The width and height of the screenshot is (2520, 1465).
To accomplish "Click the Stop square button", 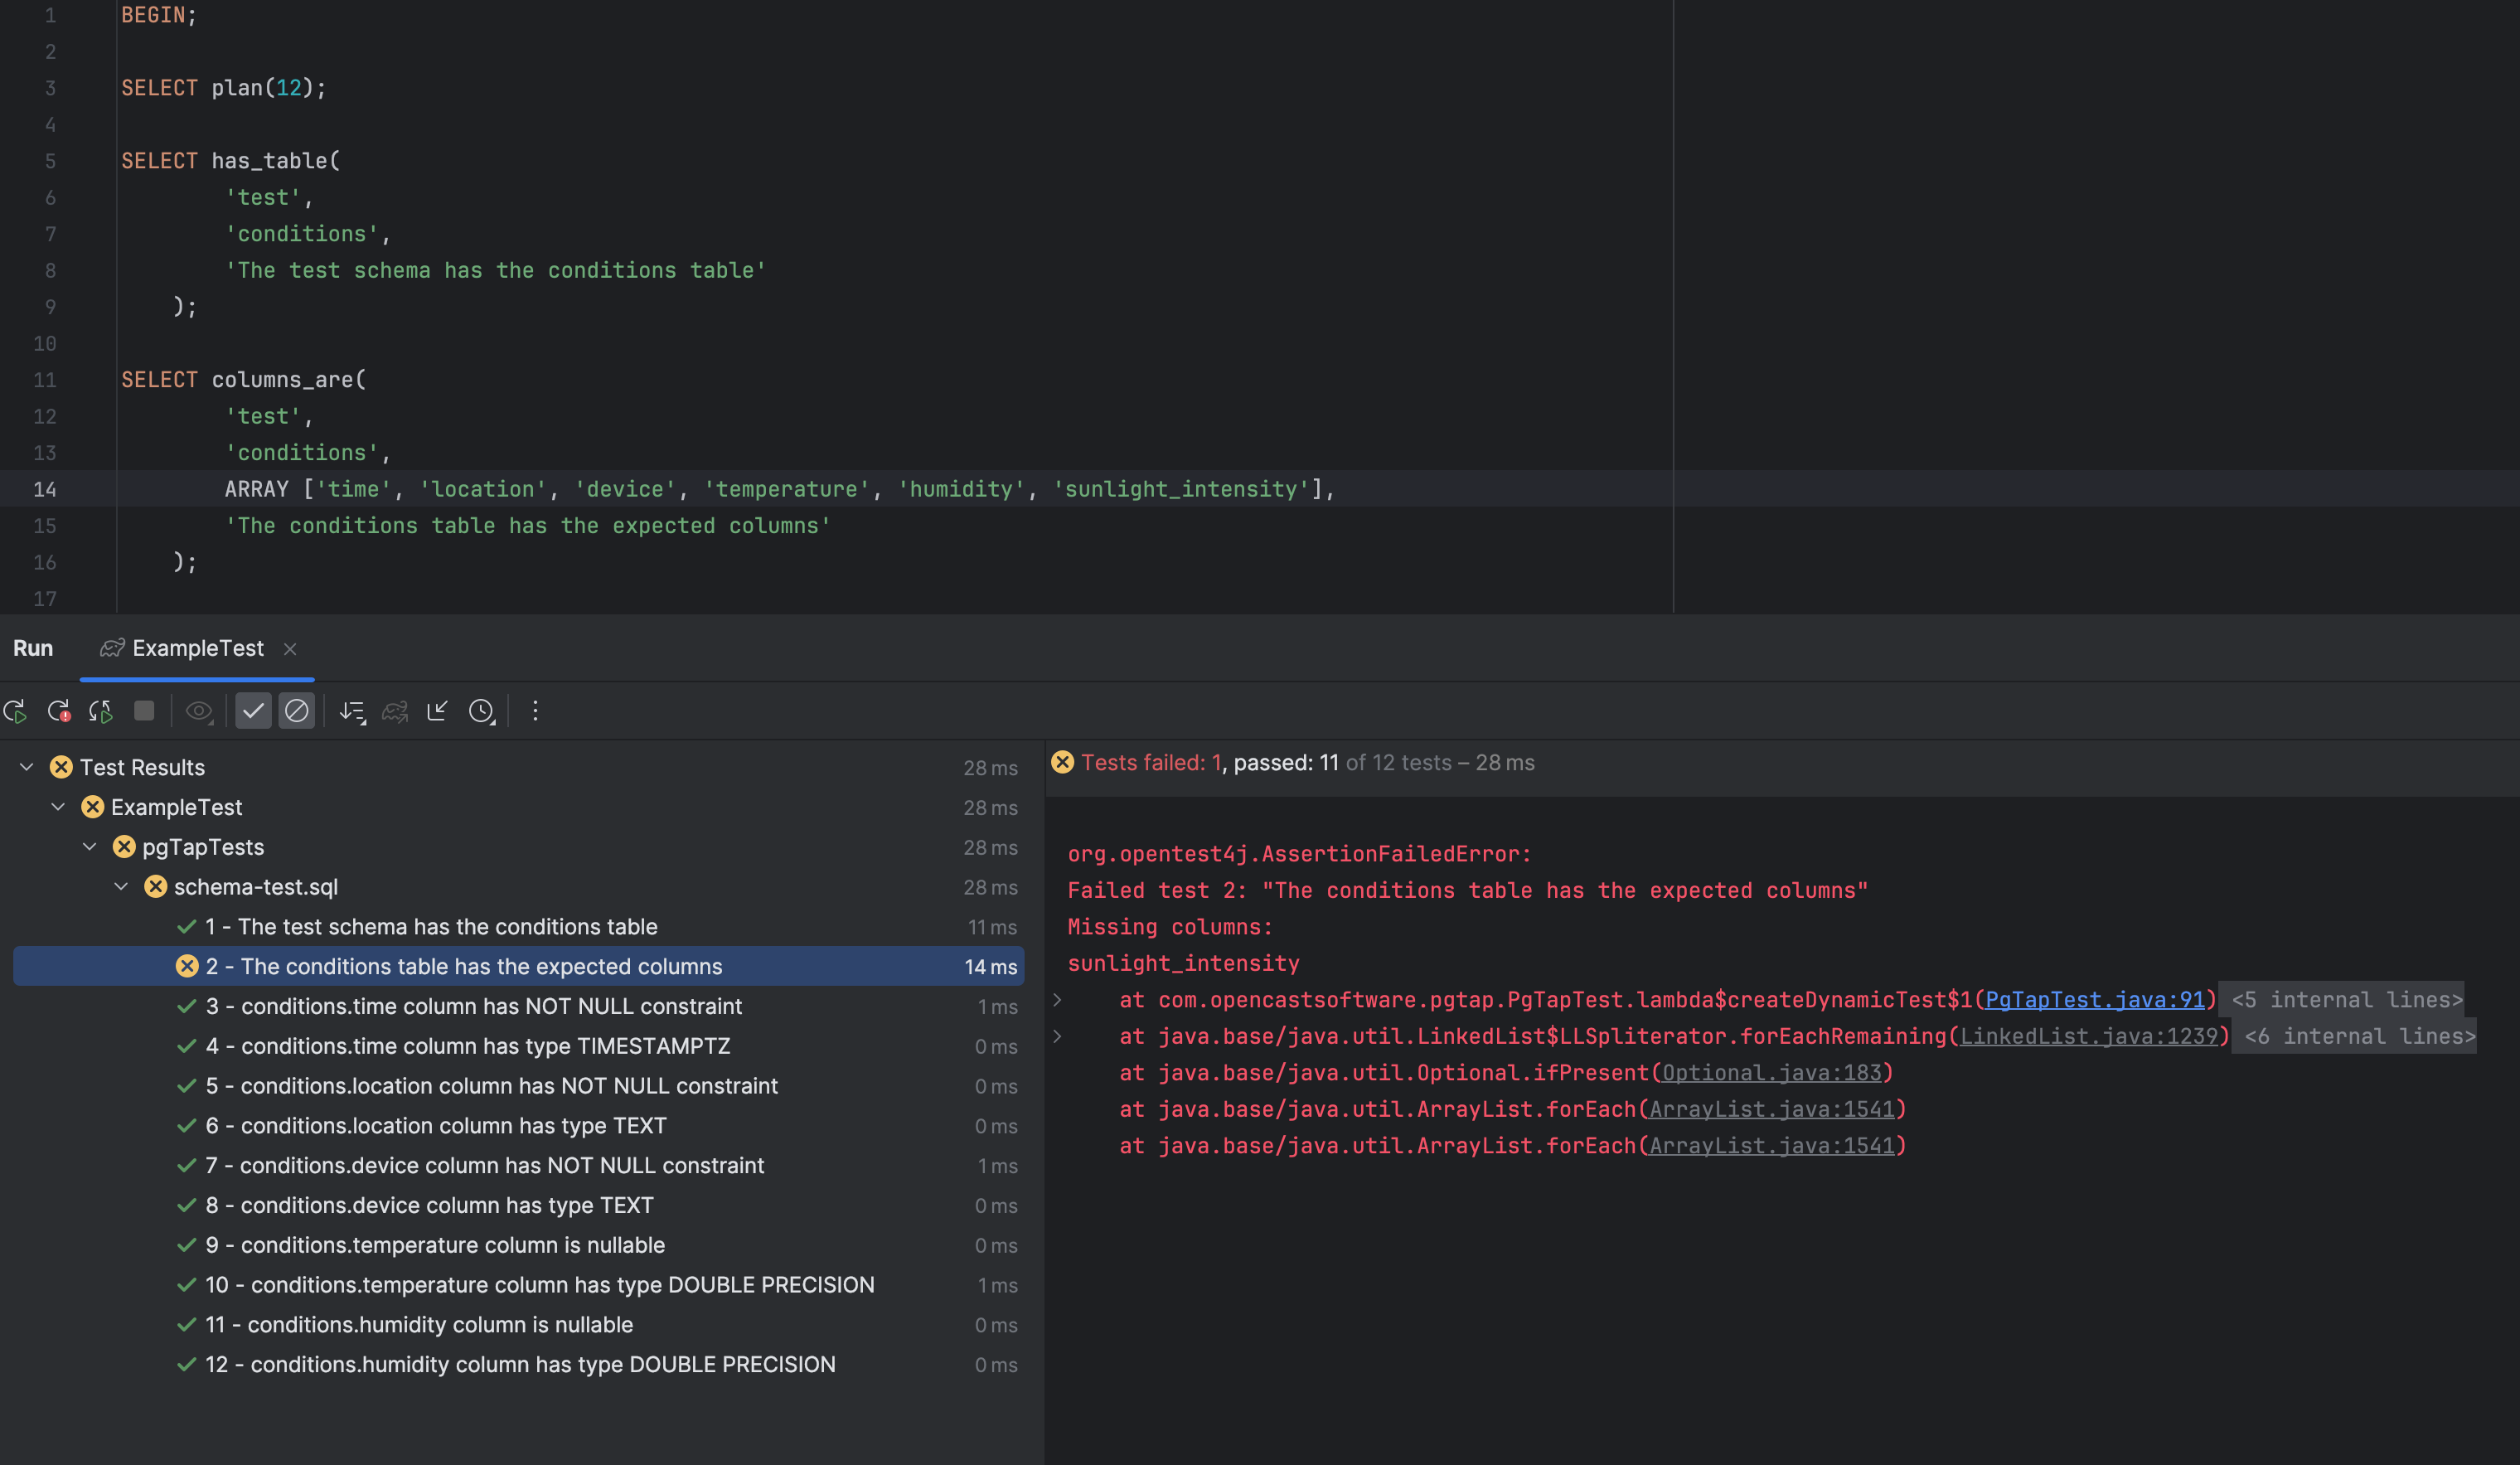I will tap(144, 711).
